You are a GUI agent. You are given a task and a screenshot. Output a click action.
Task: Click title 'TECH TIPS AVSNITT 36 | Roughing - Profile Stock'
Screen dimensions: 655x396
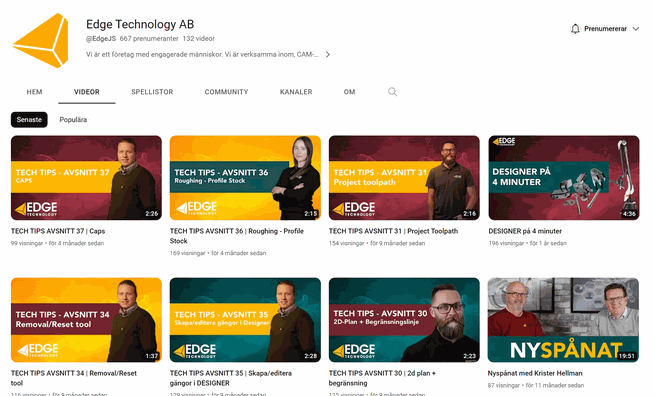[236, 236]
